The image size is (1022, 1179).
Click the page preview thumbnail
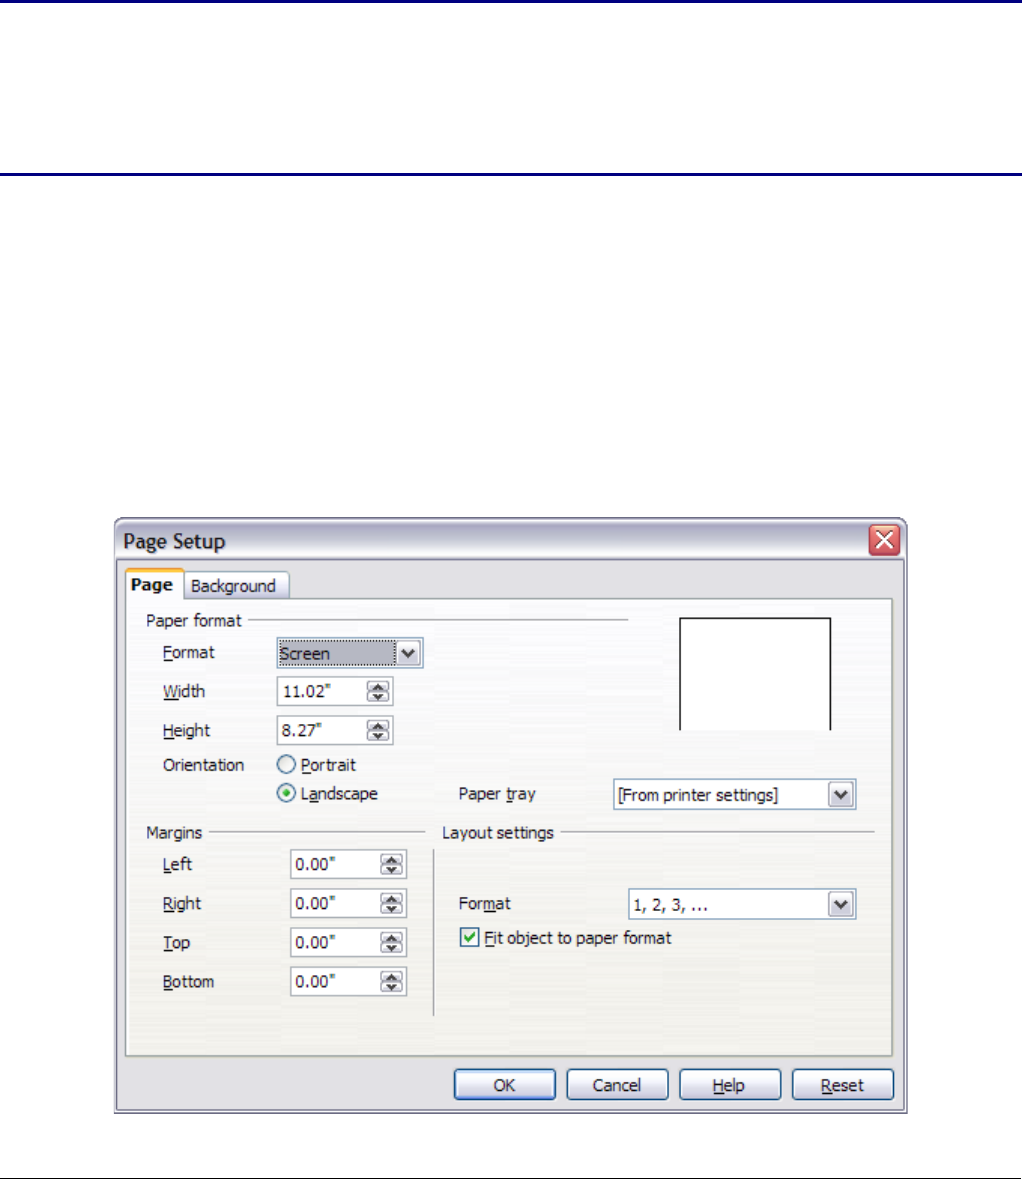(755, 674)
